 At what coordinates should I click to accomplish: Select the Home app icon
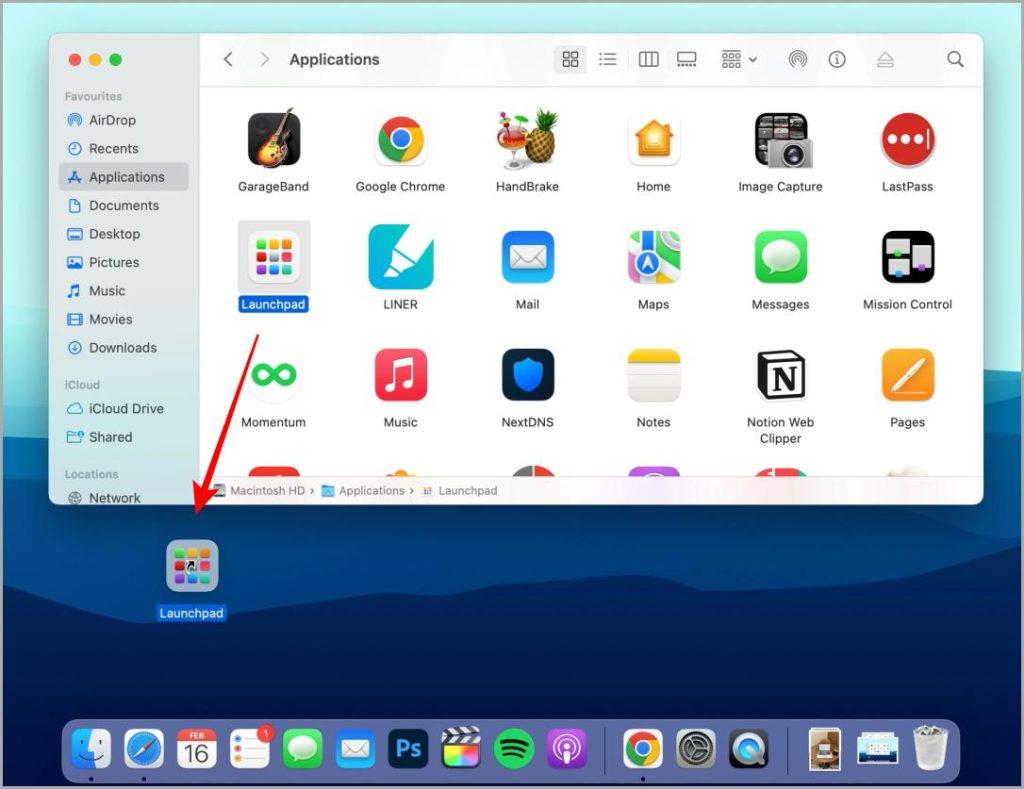pos(654,140)
